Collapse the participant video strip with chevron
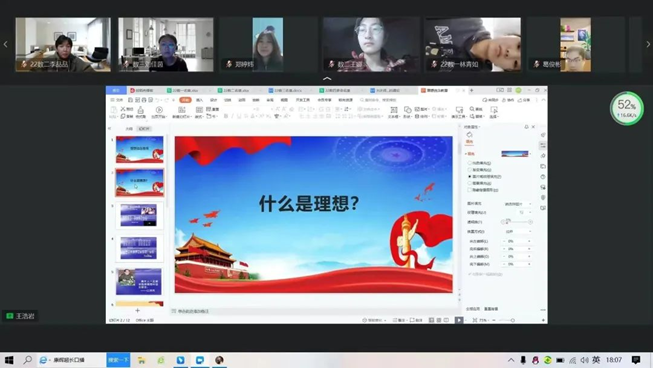 327,78
